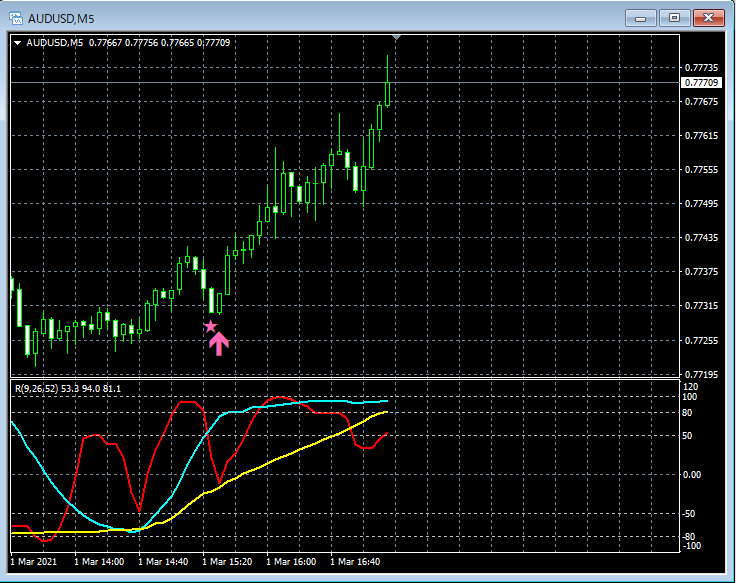Click the current price label 0.77709

click(x=701, y=83)
